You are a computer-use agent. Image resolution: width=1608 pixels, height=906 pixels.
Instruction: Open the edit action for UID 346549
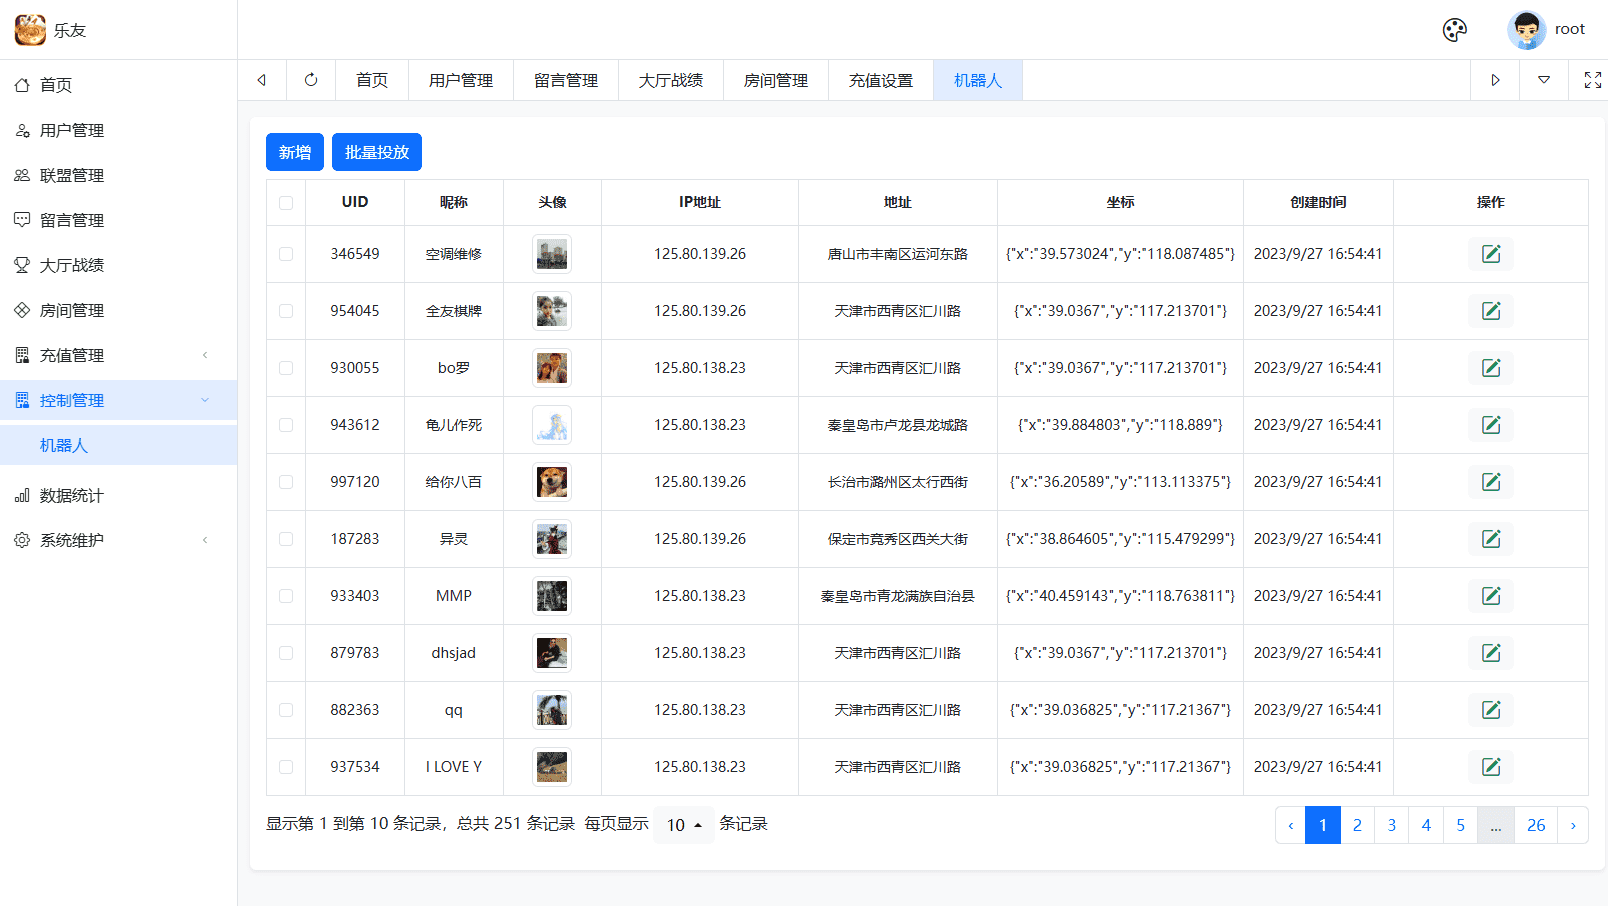point(1491,254)
